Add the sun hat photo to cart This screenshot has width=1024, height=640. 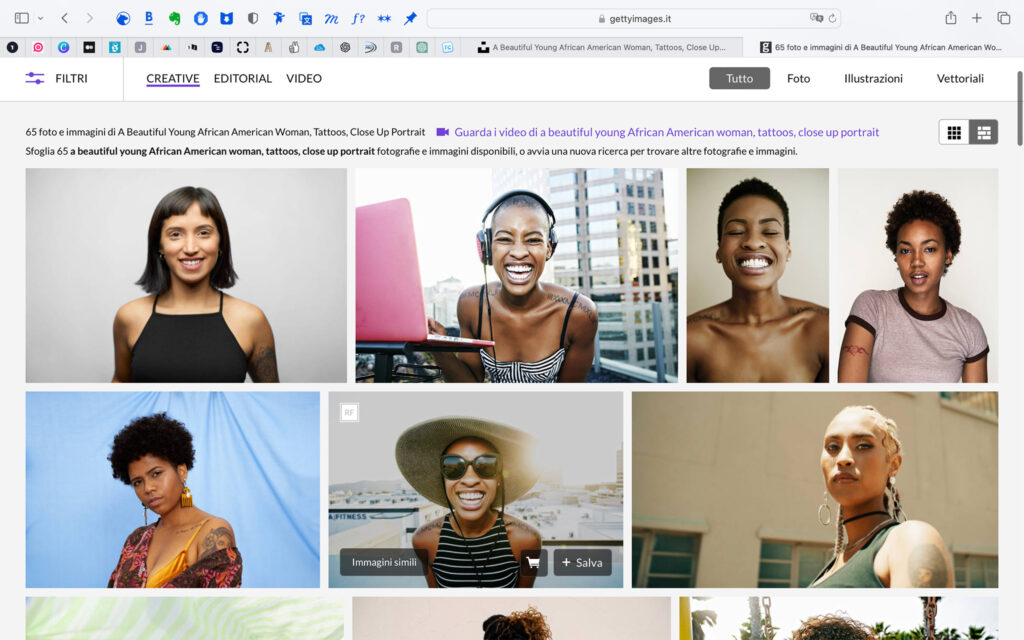534,562
